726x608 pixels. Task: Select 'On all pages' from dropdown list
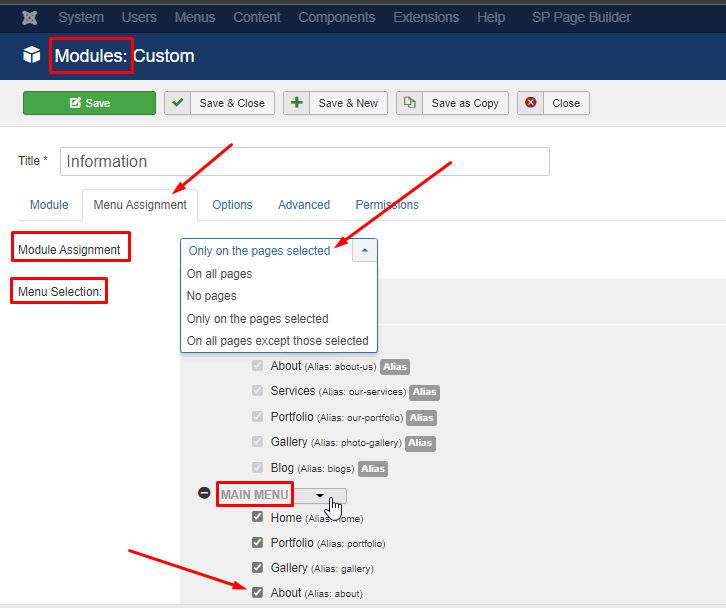(219, 274)
